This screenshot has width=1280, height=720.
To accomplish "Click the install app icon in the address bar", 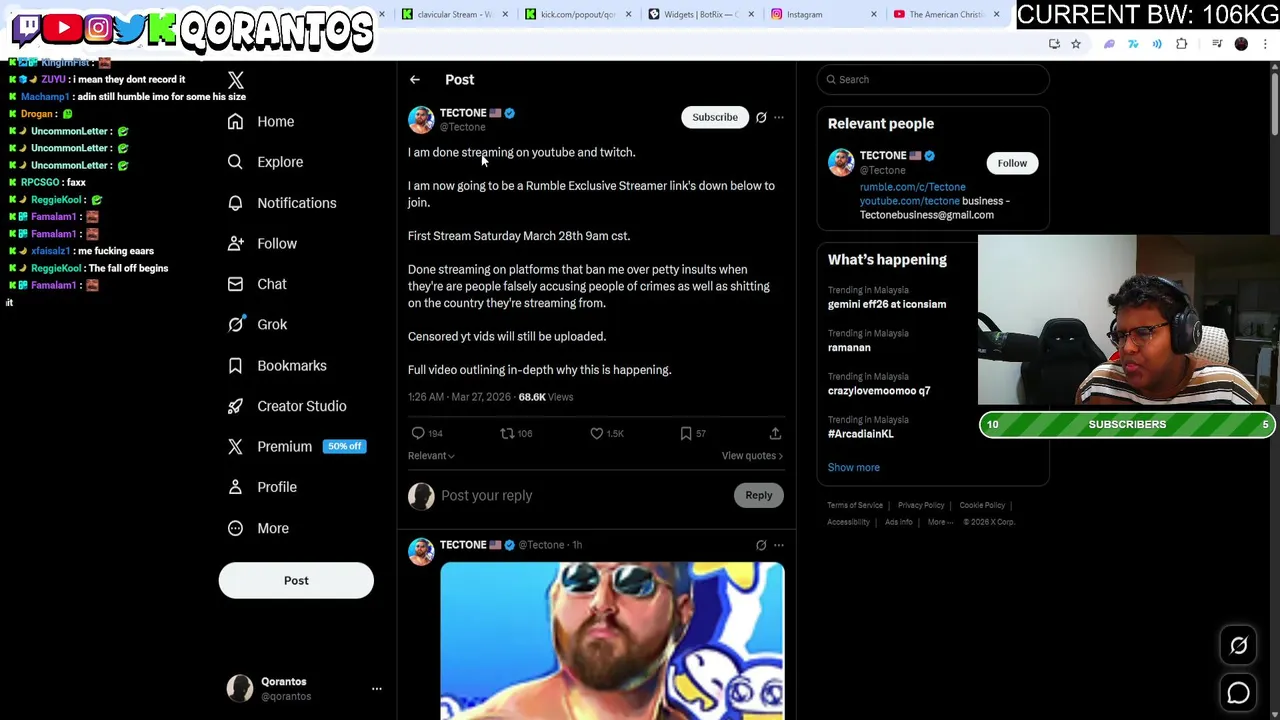I will pyautogui.click(x=1054, y=44).
